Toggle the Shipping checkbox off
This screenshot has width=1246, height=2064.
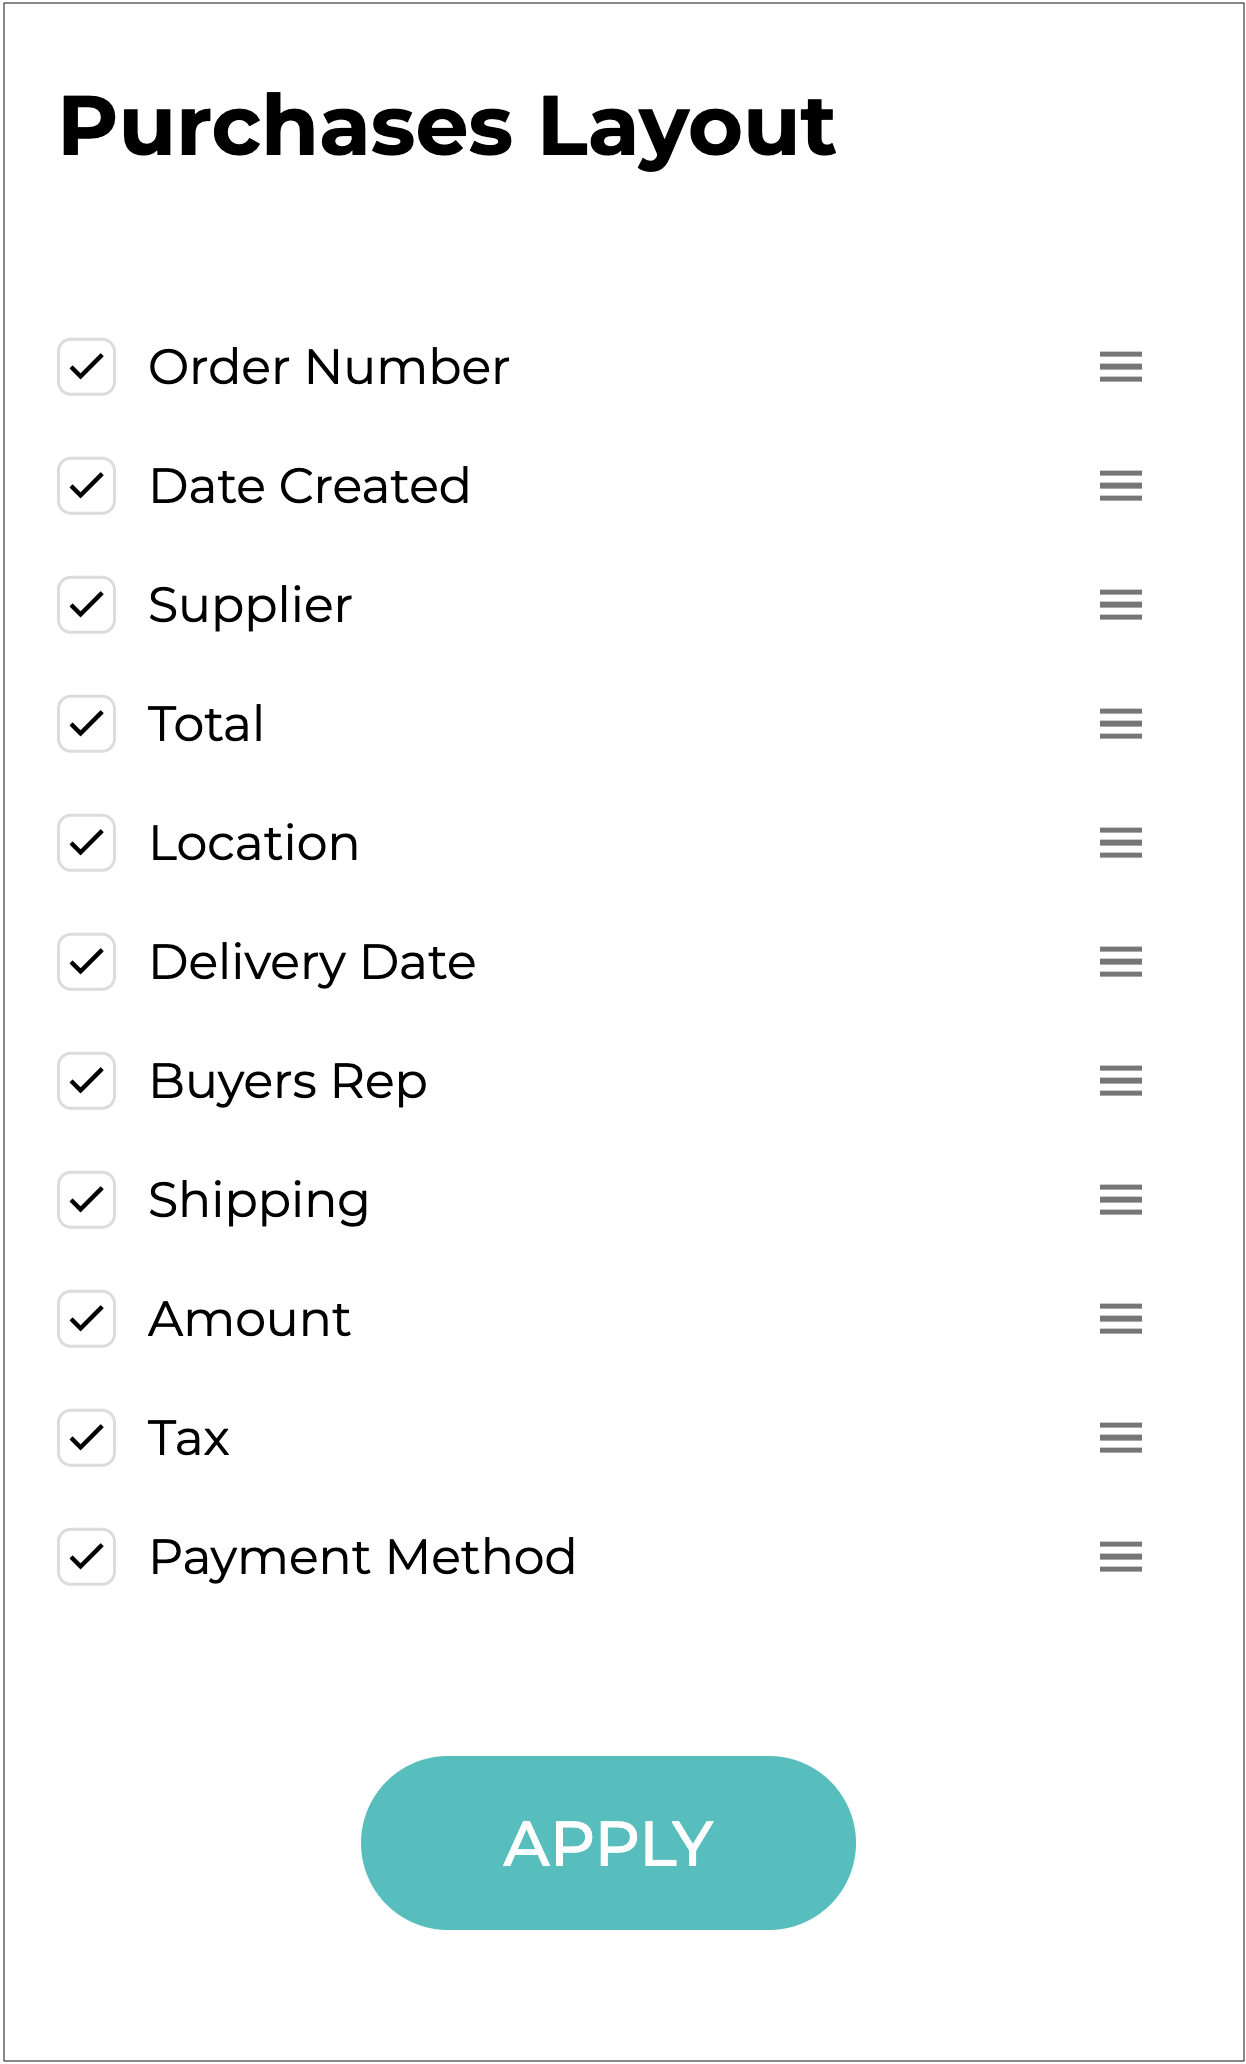[87, 1200]
